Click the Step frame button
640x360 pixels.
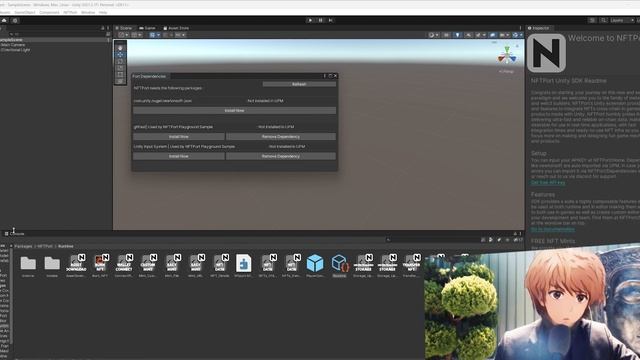pos(331,20)
